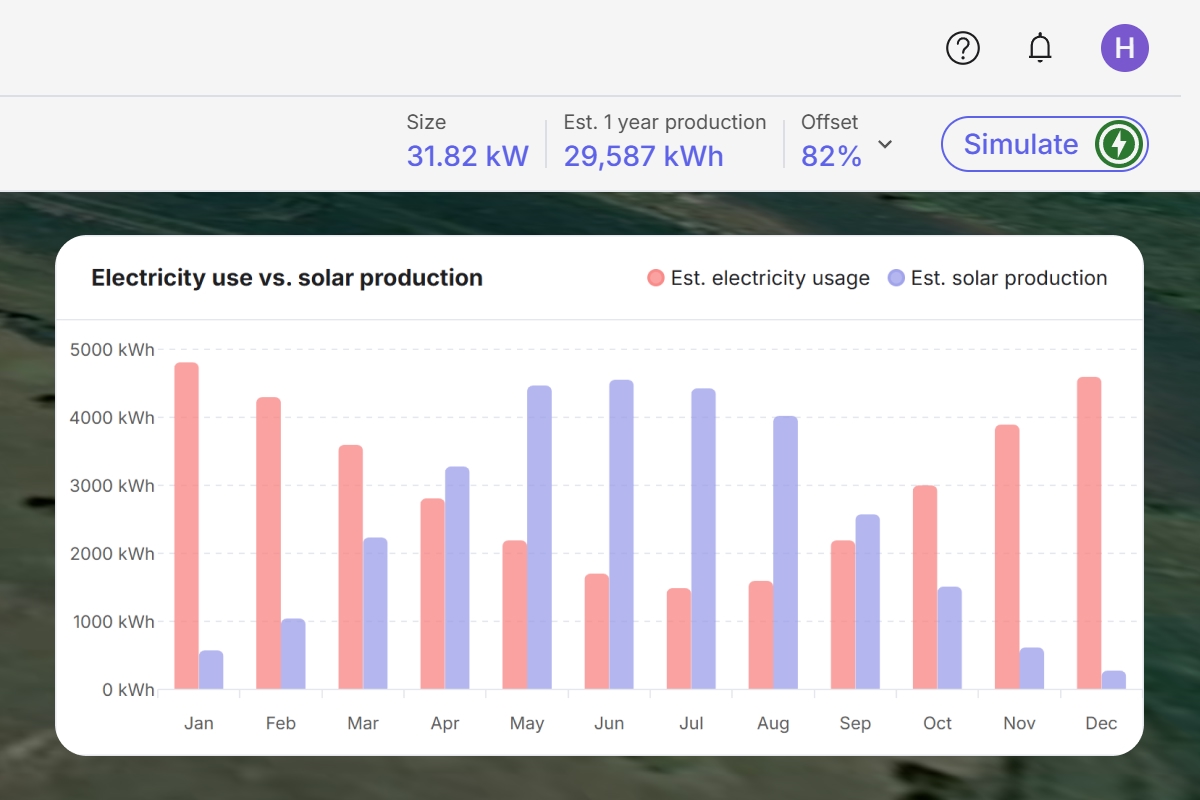Select the September solar production bar

(x=868, y=602)
